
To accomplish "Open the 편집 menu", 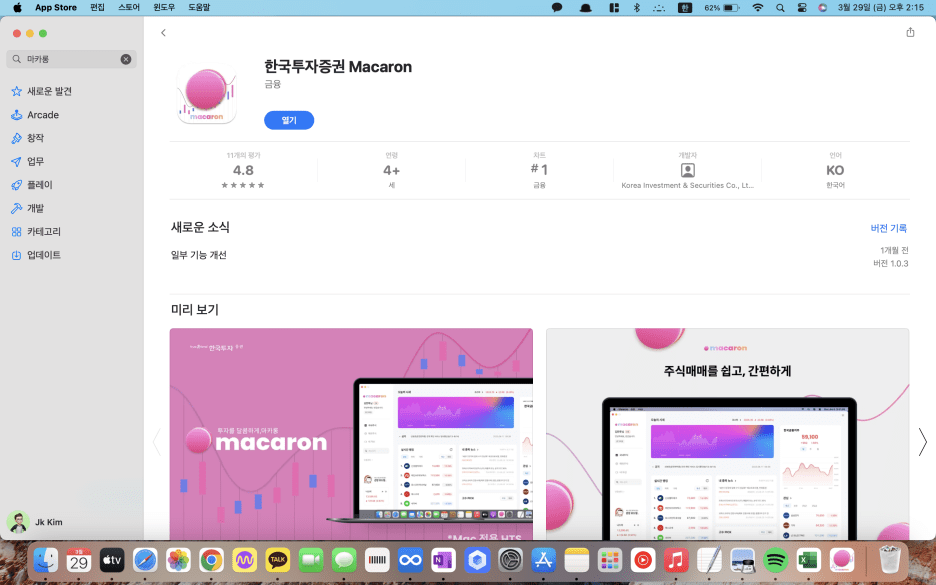I will pyautogui.click(x=97, y=8).
